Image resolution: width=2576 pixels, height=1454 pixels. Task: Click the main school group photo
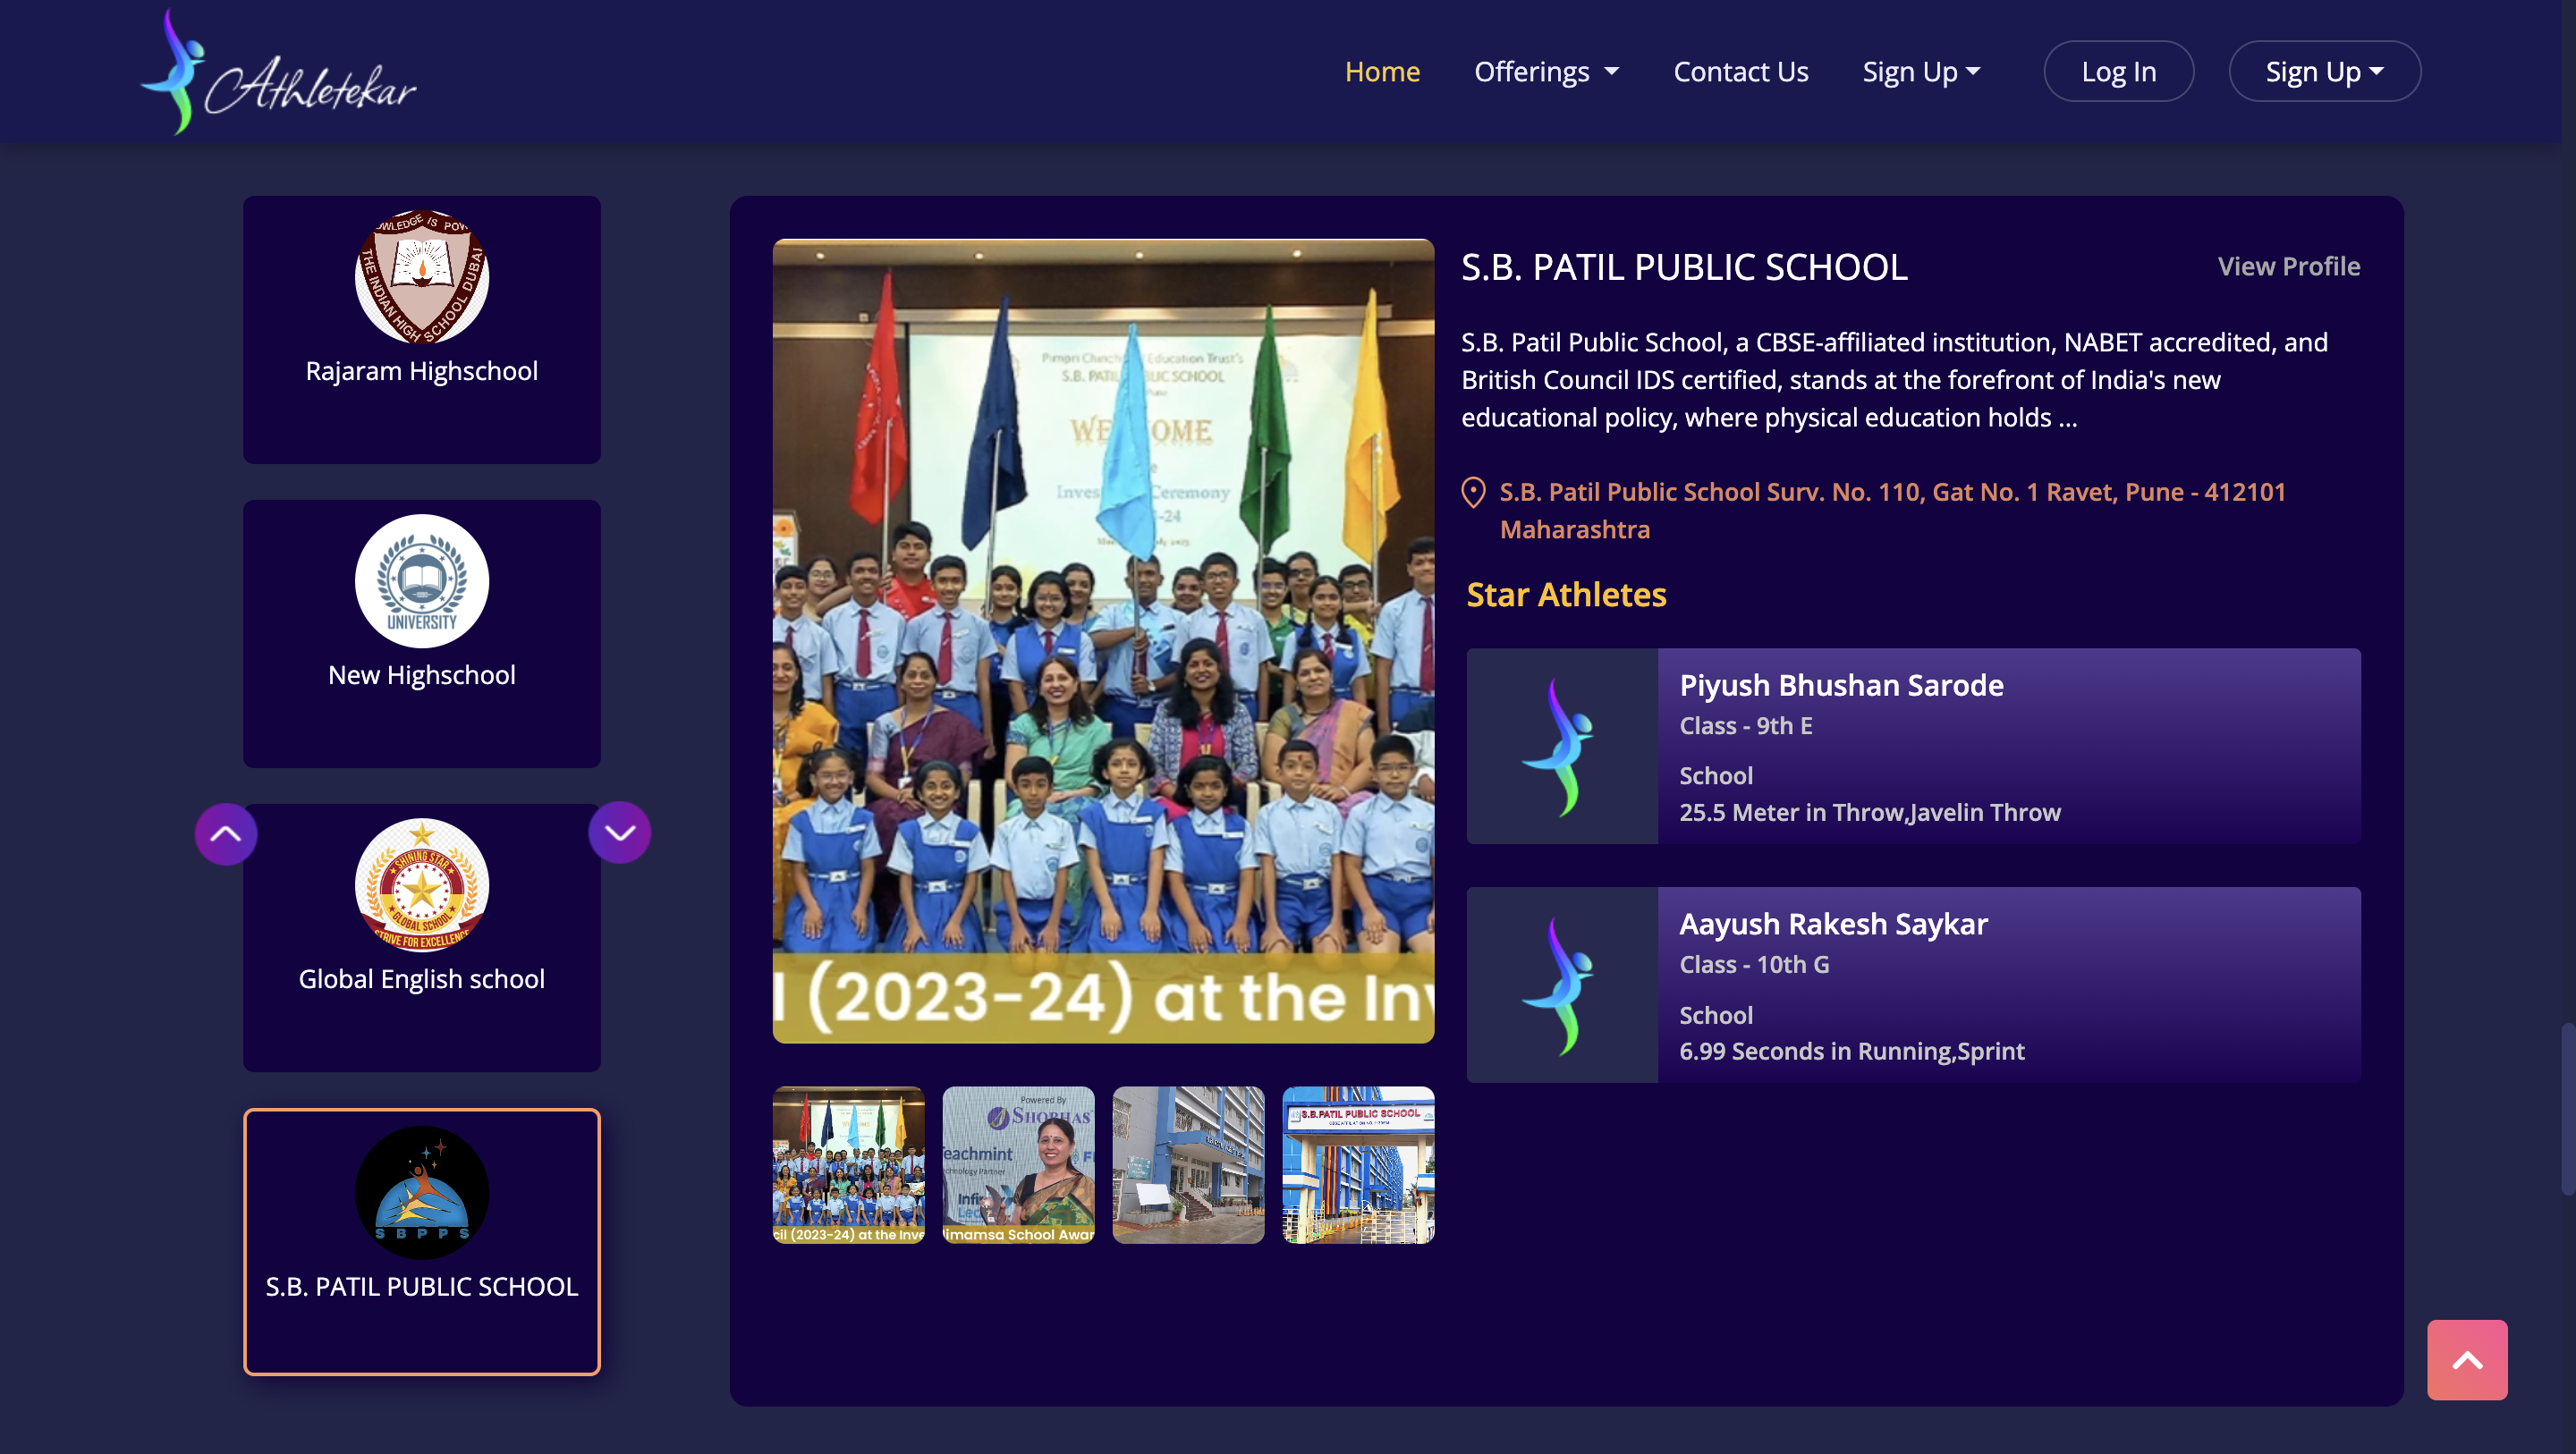coord(1103,641)
